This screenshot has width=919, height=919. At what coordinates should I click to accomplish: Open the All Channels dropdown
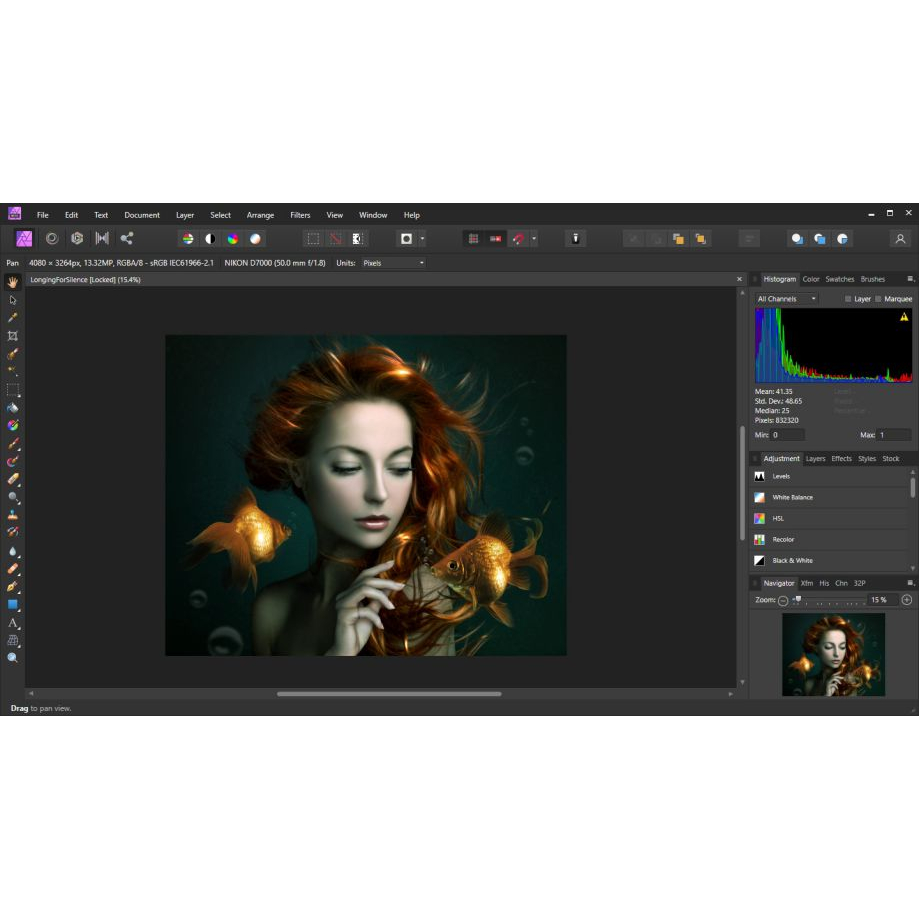point(787,299)
